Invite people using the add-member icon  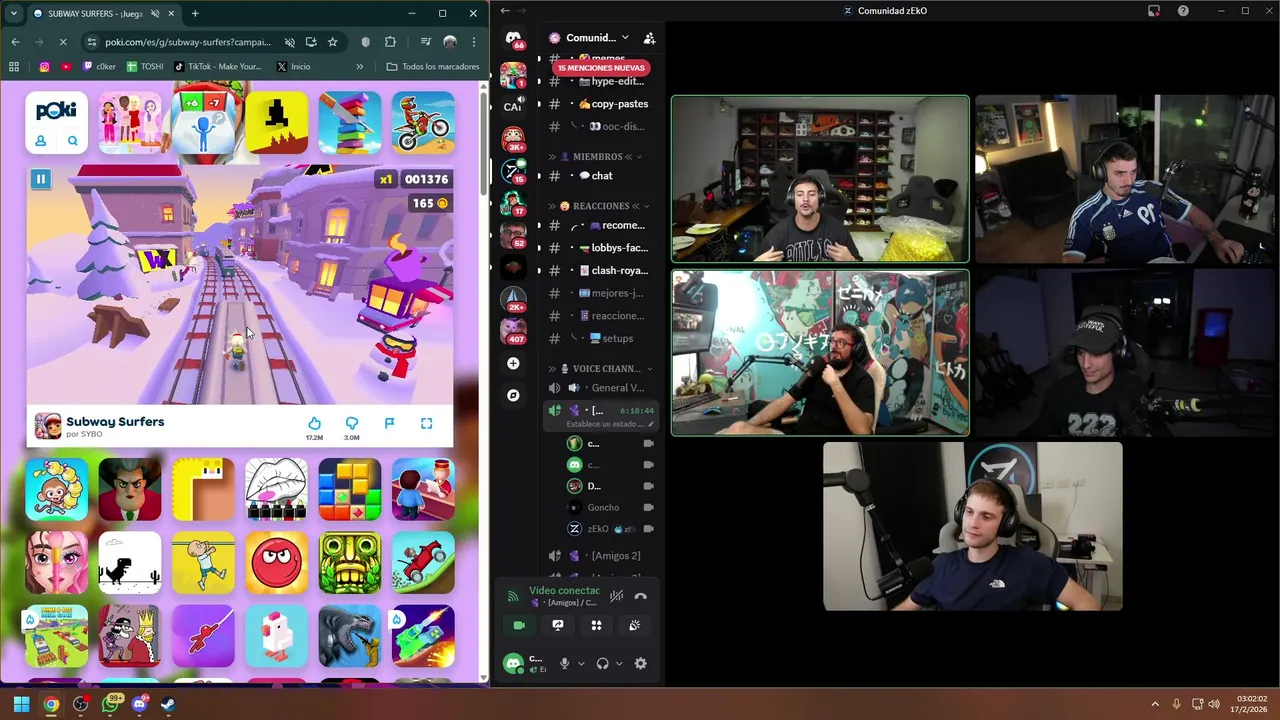(x=649, y=38)
